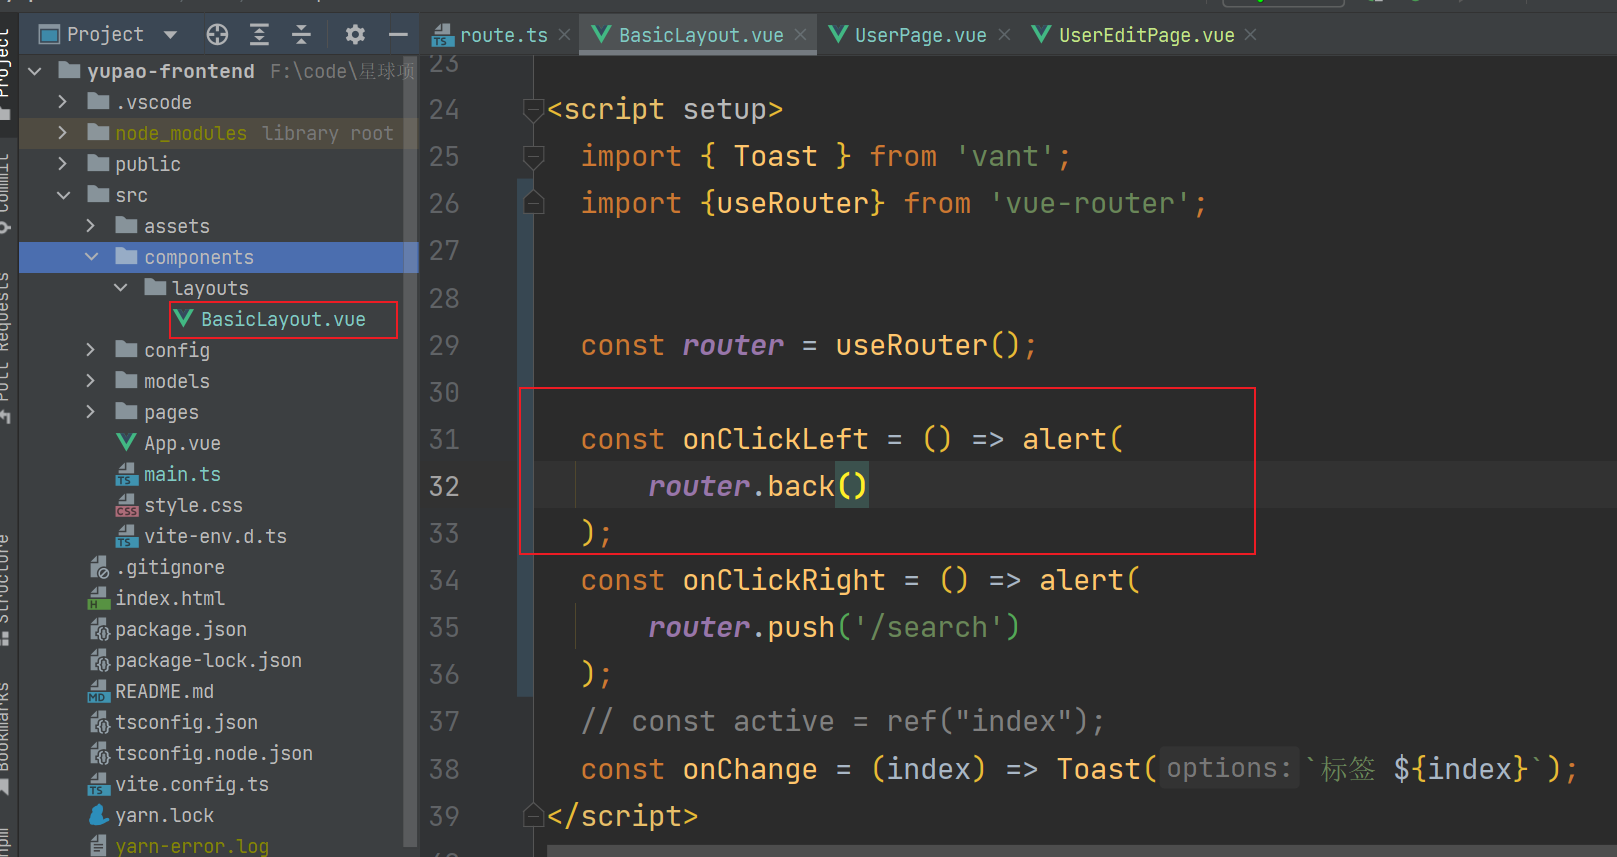Open the Project view dropdown

(170, 35)
